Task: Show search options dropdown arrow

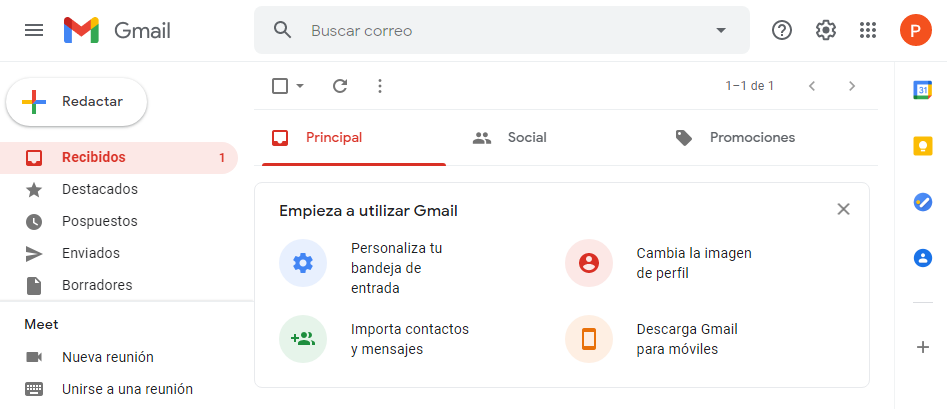Action: click(x=721, y=30)
